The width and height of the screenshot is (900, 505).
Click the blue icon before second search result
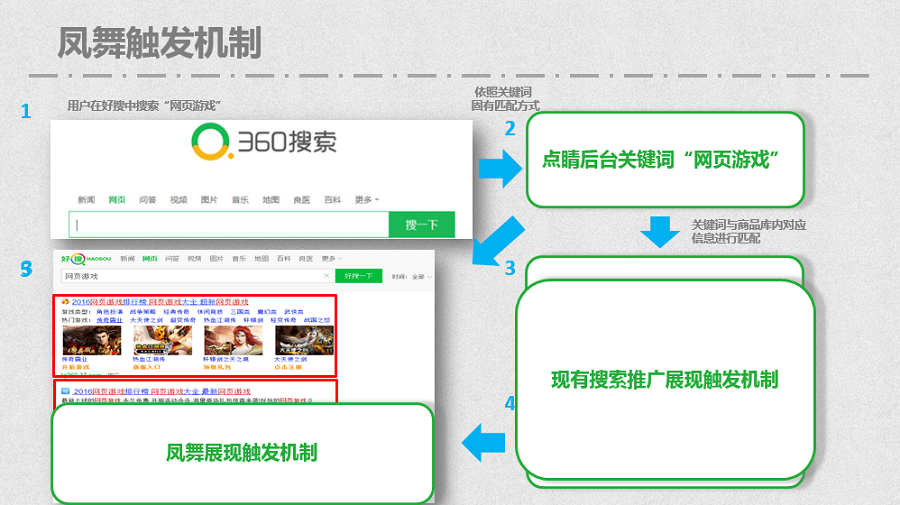65,390
